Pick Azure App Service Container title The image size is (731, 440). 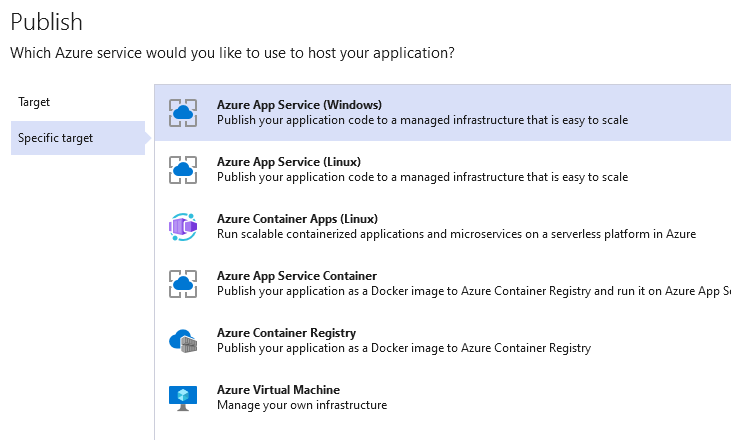(x=297, y=276)
